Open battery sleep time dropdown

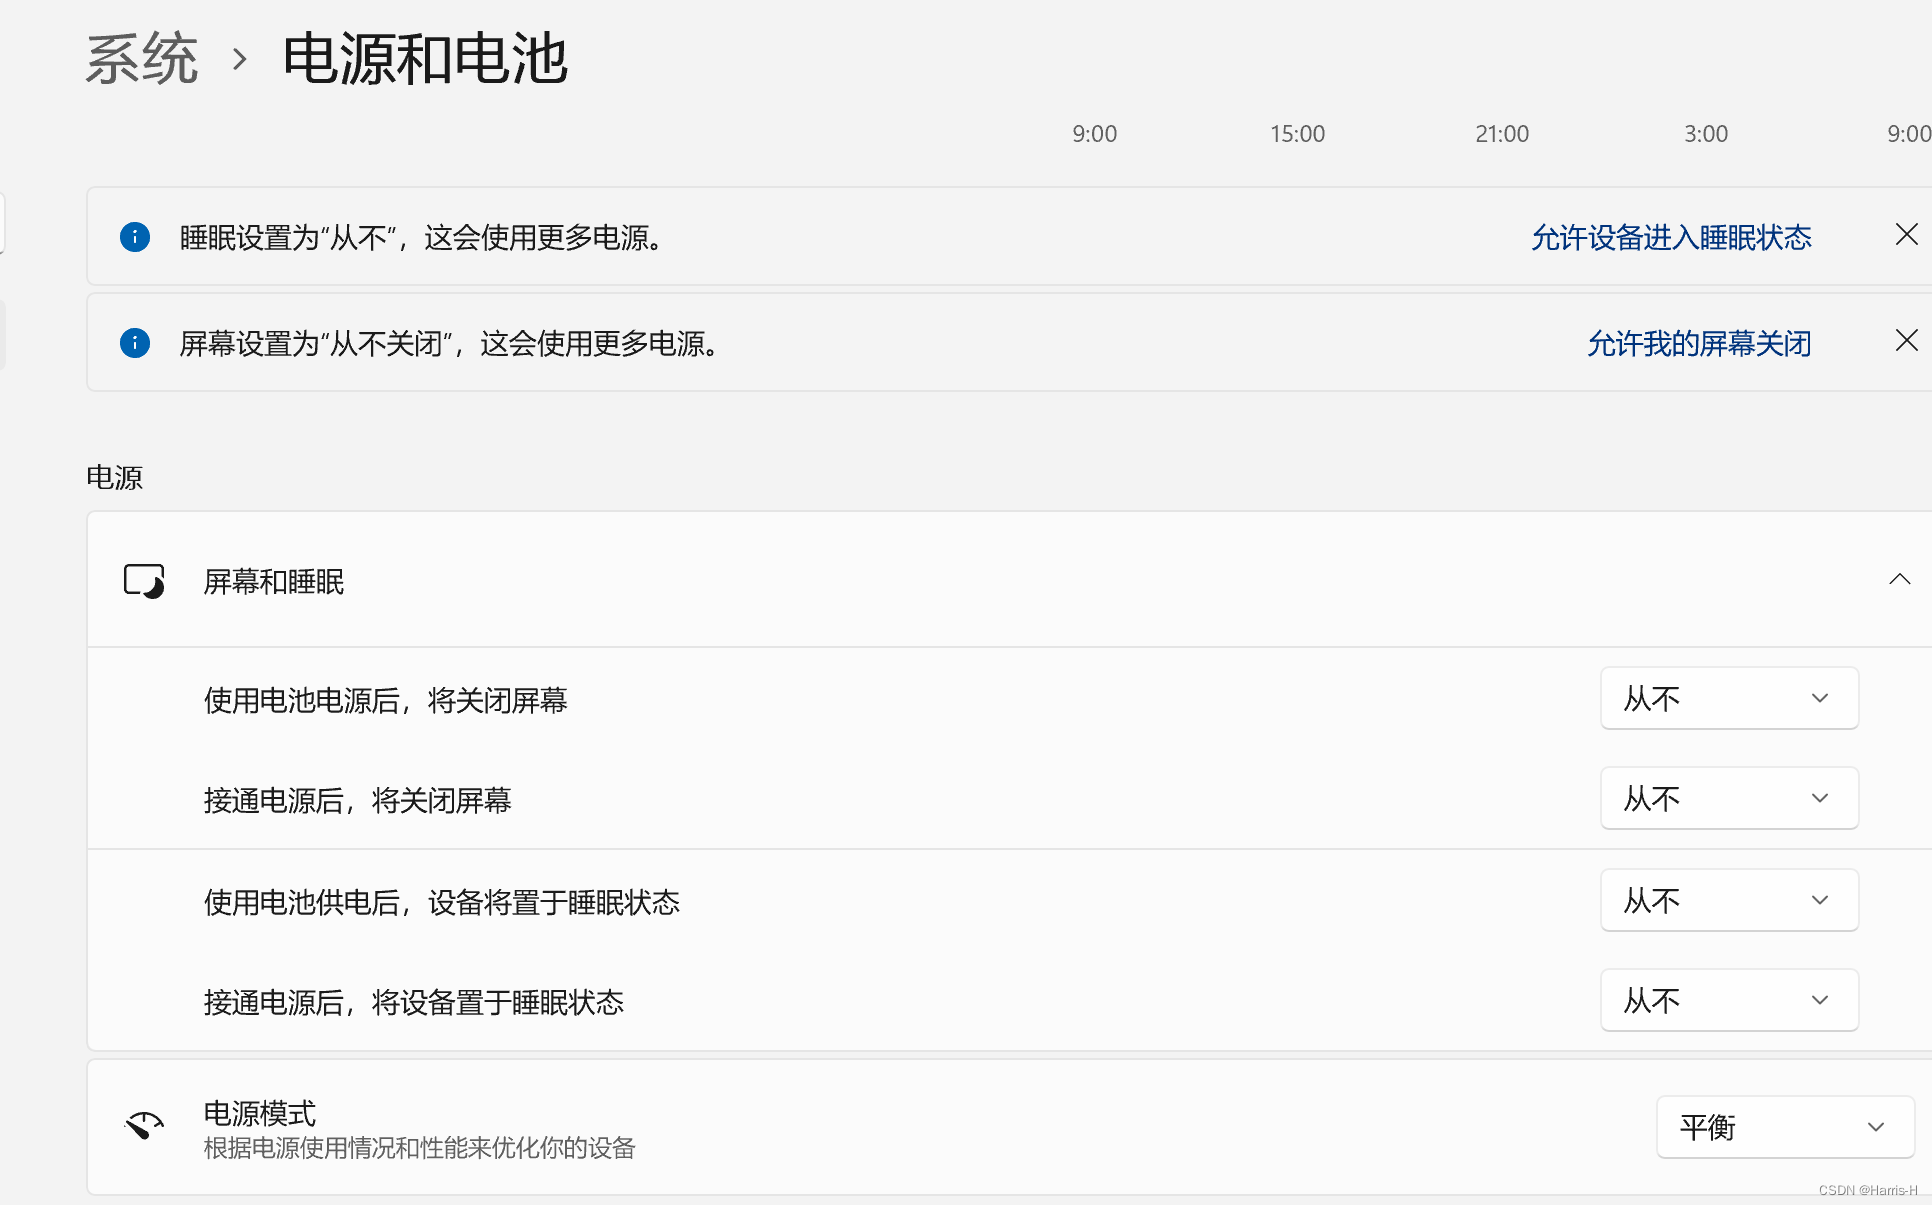1729,900
